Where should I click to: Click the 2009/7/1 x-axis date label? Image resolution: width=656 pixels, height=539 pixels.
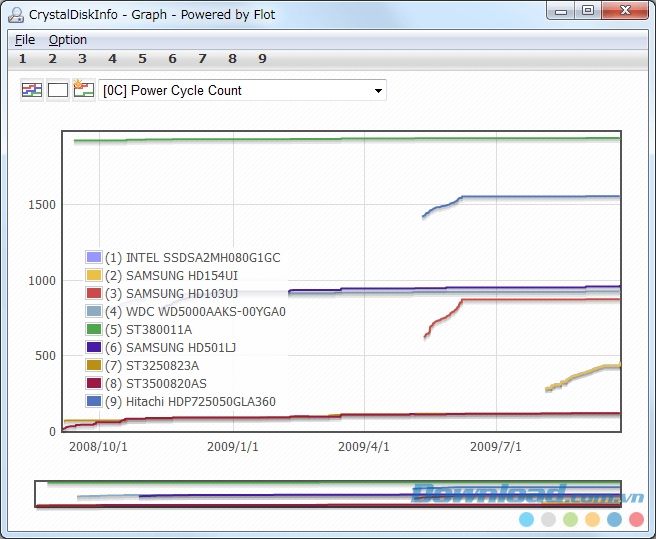click(x=496, y=447)
